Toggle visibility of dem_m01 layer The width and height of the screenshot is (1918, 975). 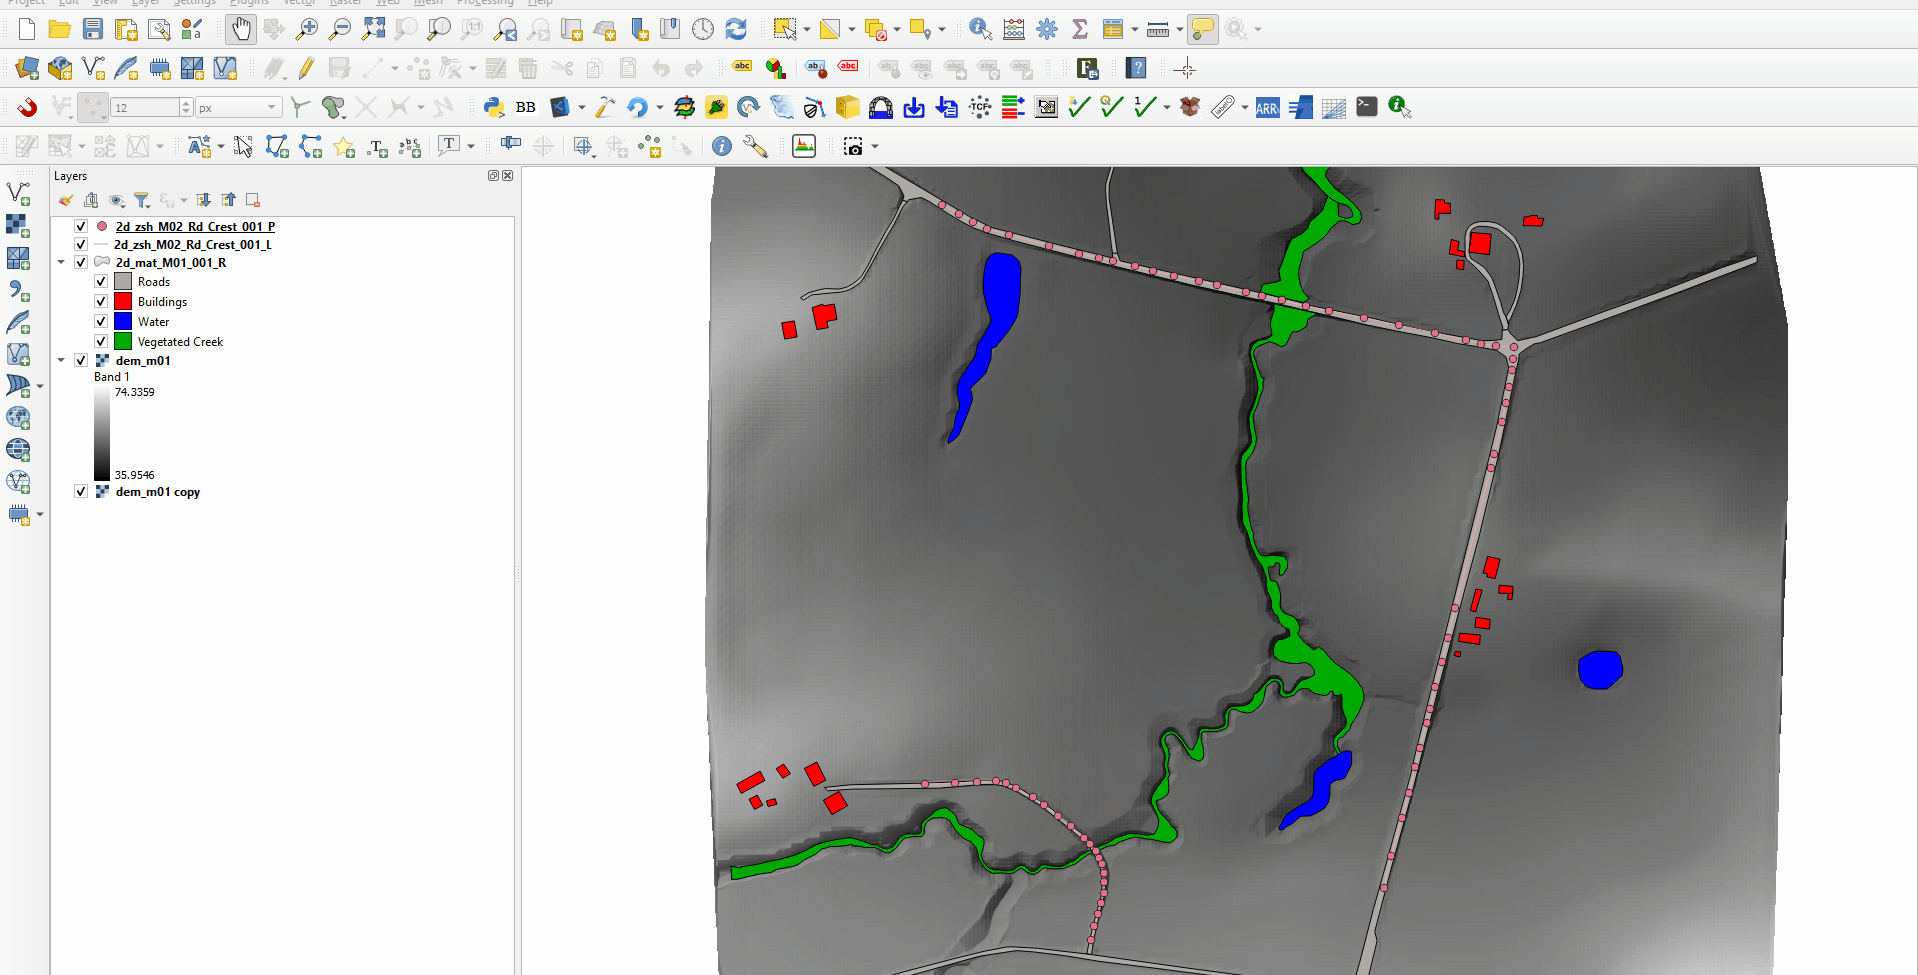81,360
